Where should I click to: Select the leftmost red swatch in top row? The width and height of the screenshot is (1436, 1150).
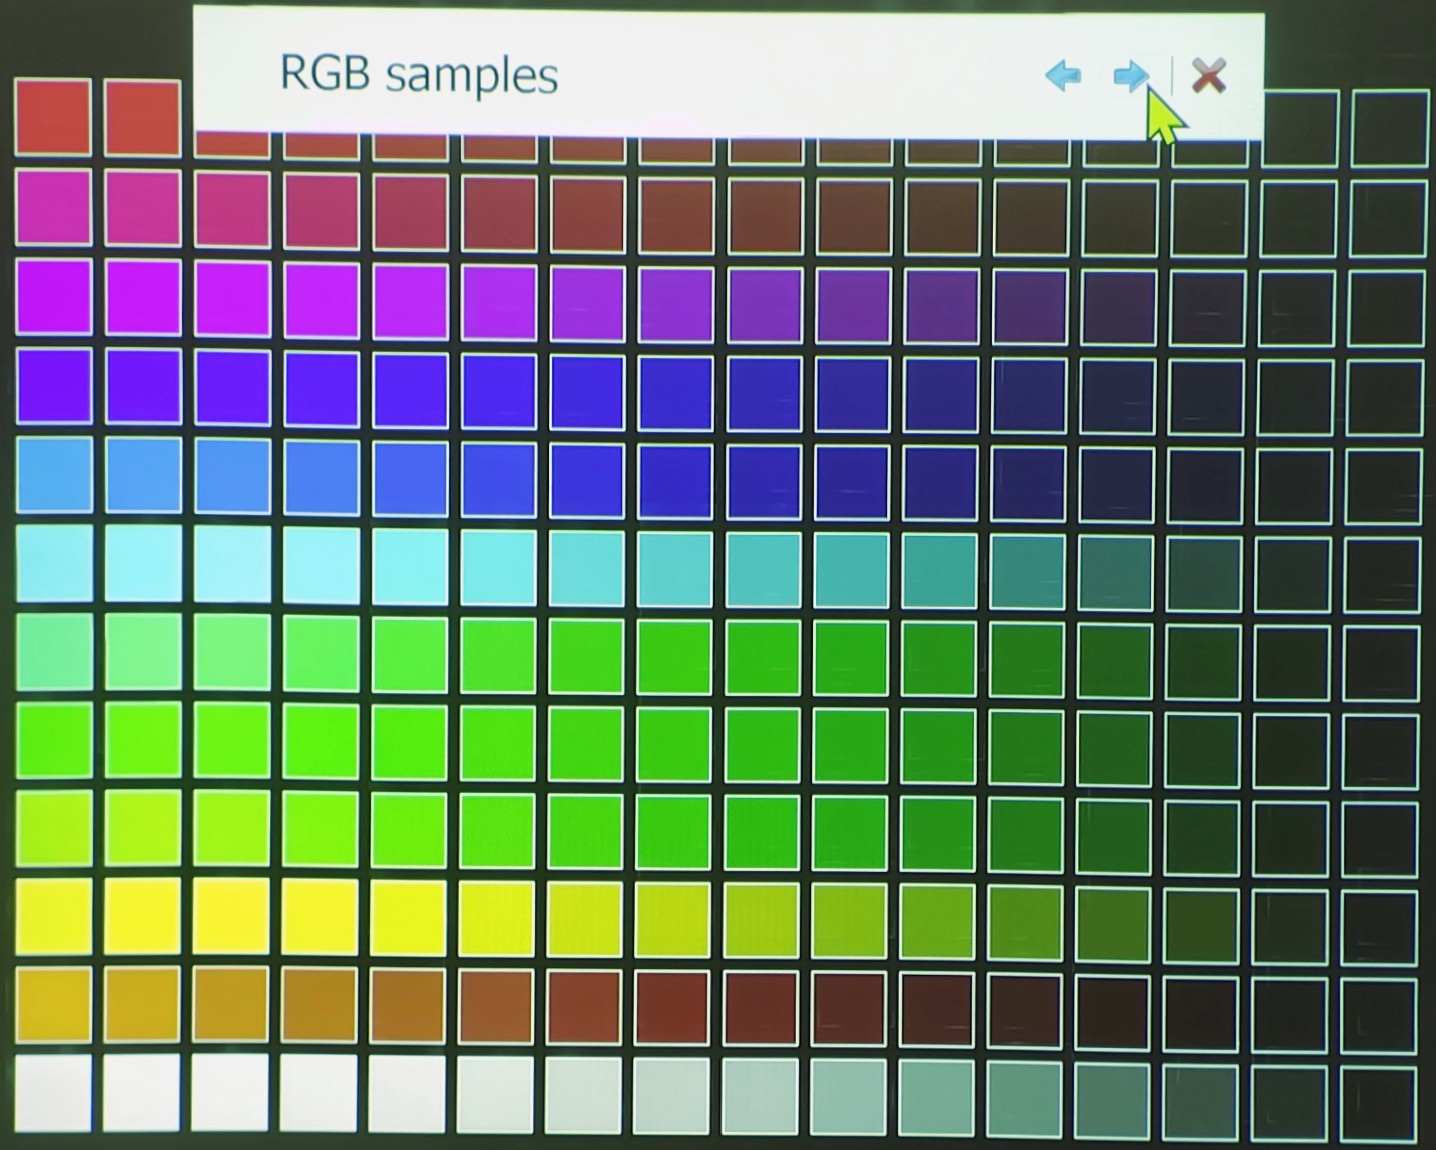53,117
